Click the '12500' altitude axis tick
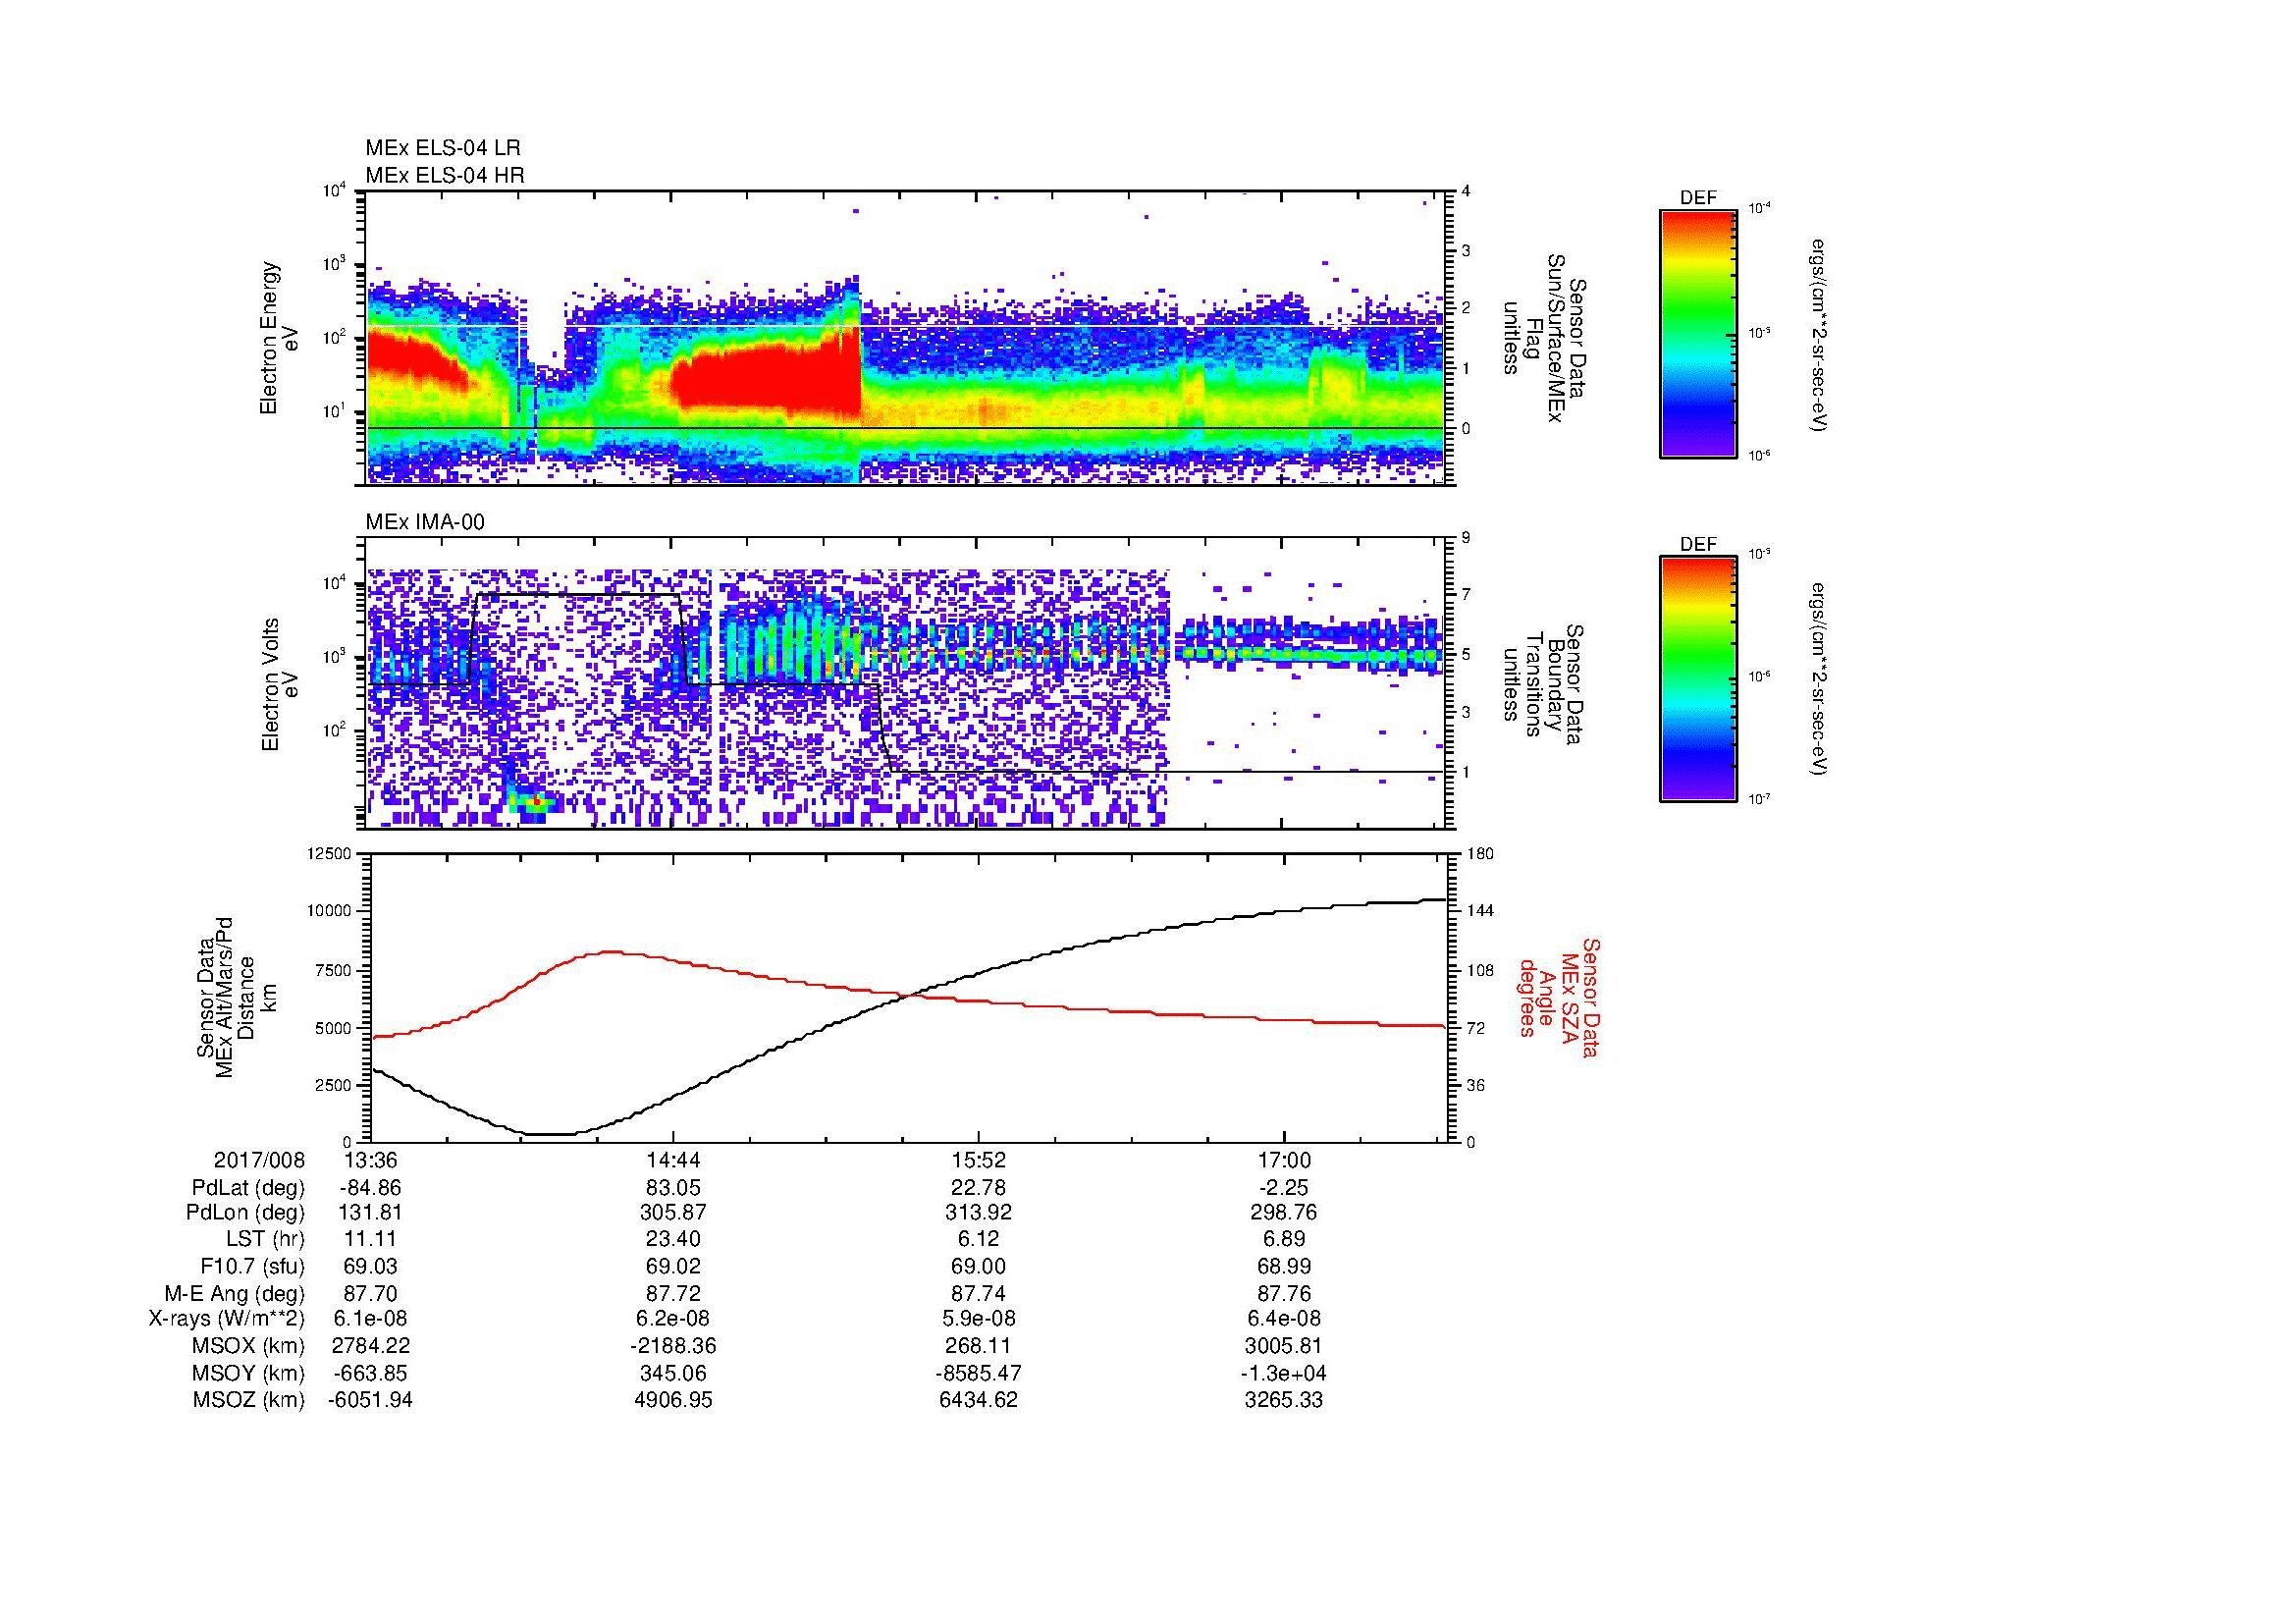2296x1623 pixels. point(329,854)
